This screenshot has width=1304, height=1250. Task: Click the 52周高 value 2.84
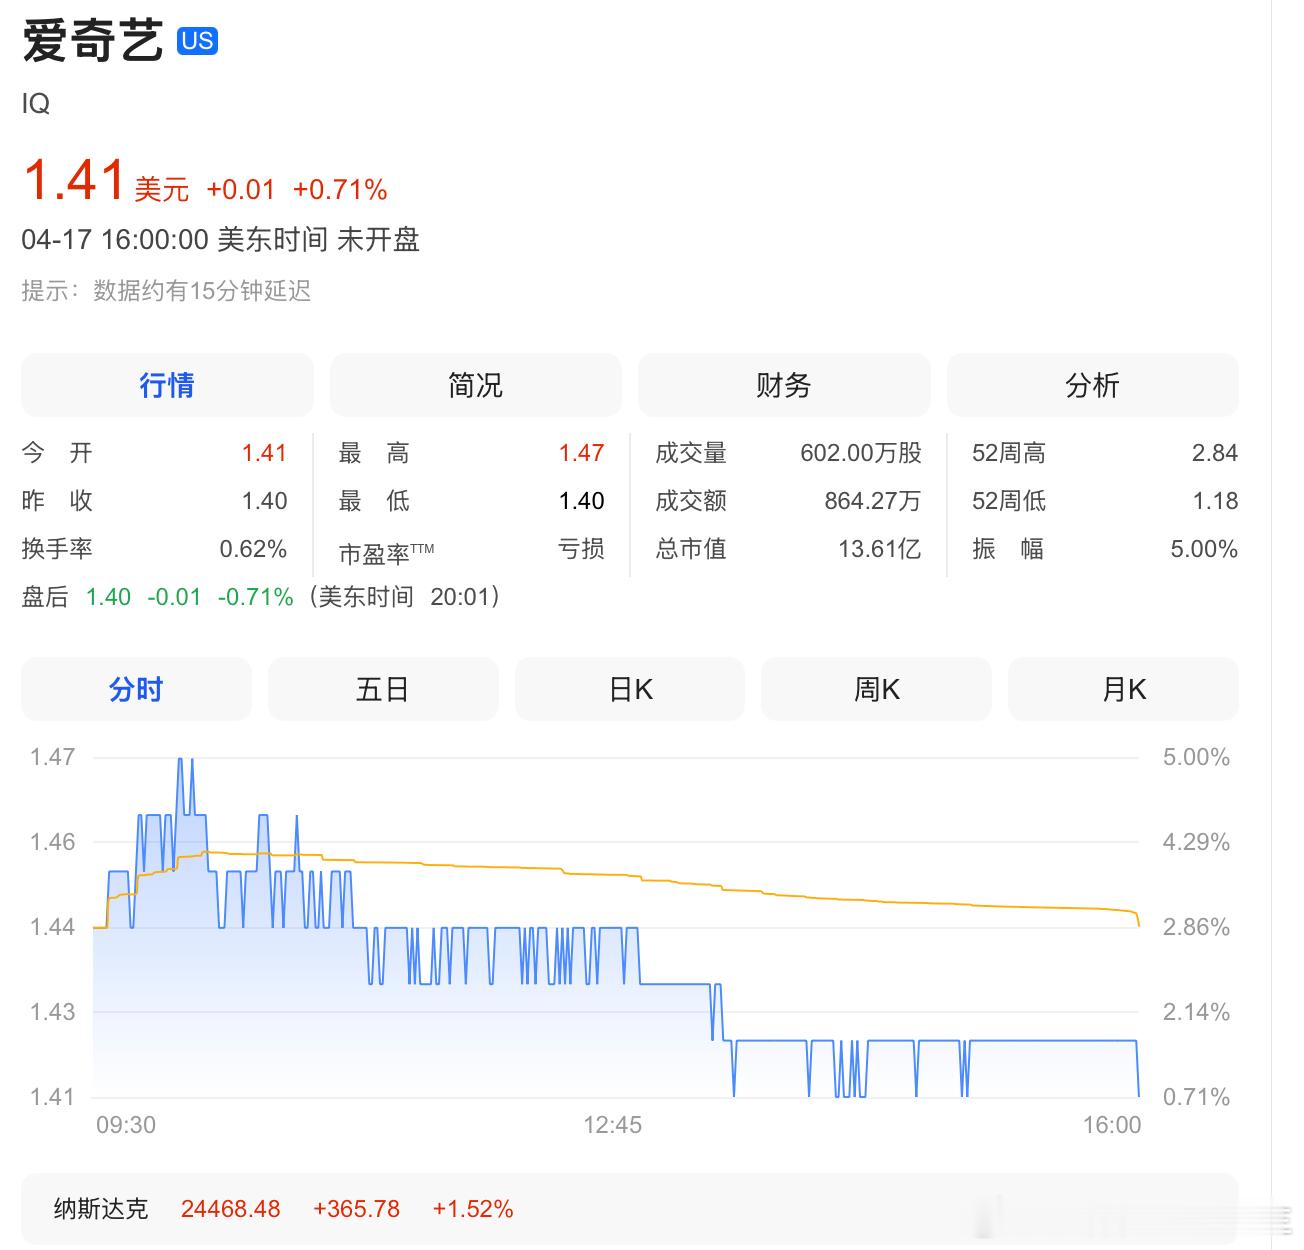[x=1215, y=453]
